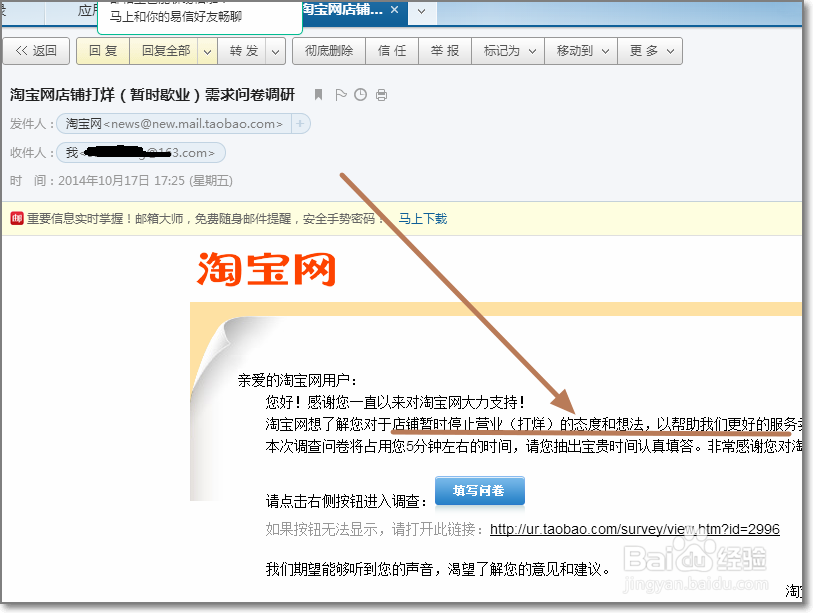Image resolution: width=813 pixels, height=613 pixels.
Task: Open the 转发 dropdown arrow
Action: pyautogui.click(x=275, y=51)
